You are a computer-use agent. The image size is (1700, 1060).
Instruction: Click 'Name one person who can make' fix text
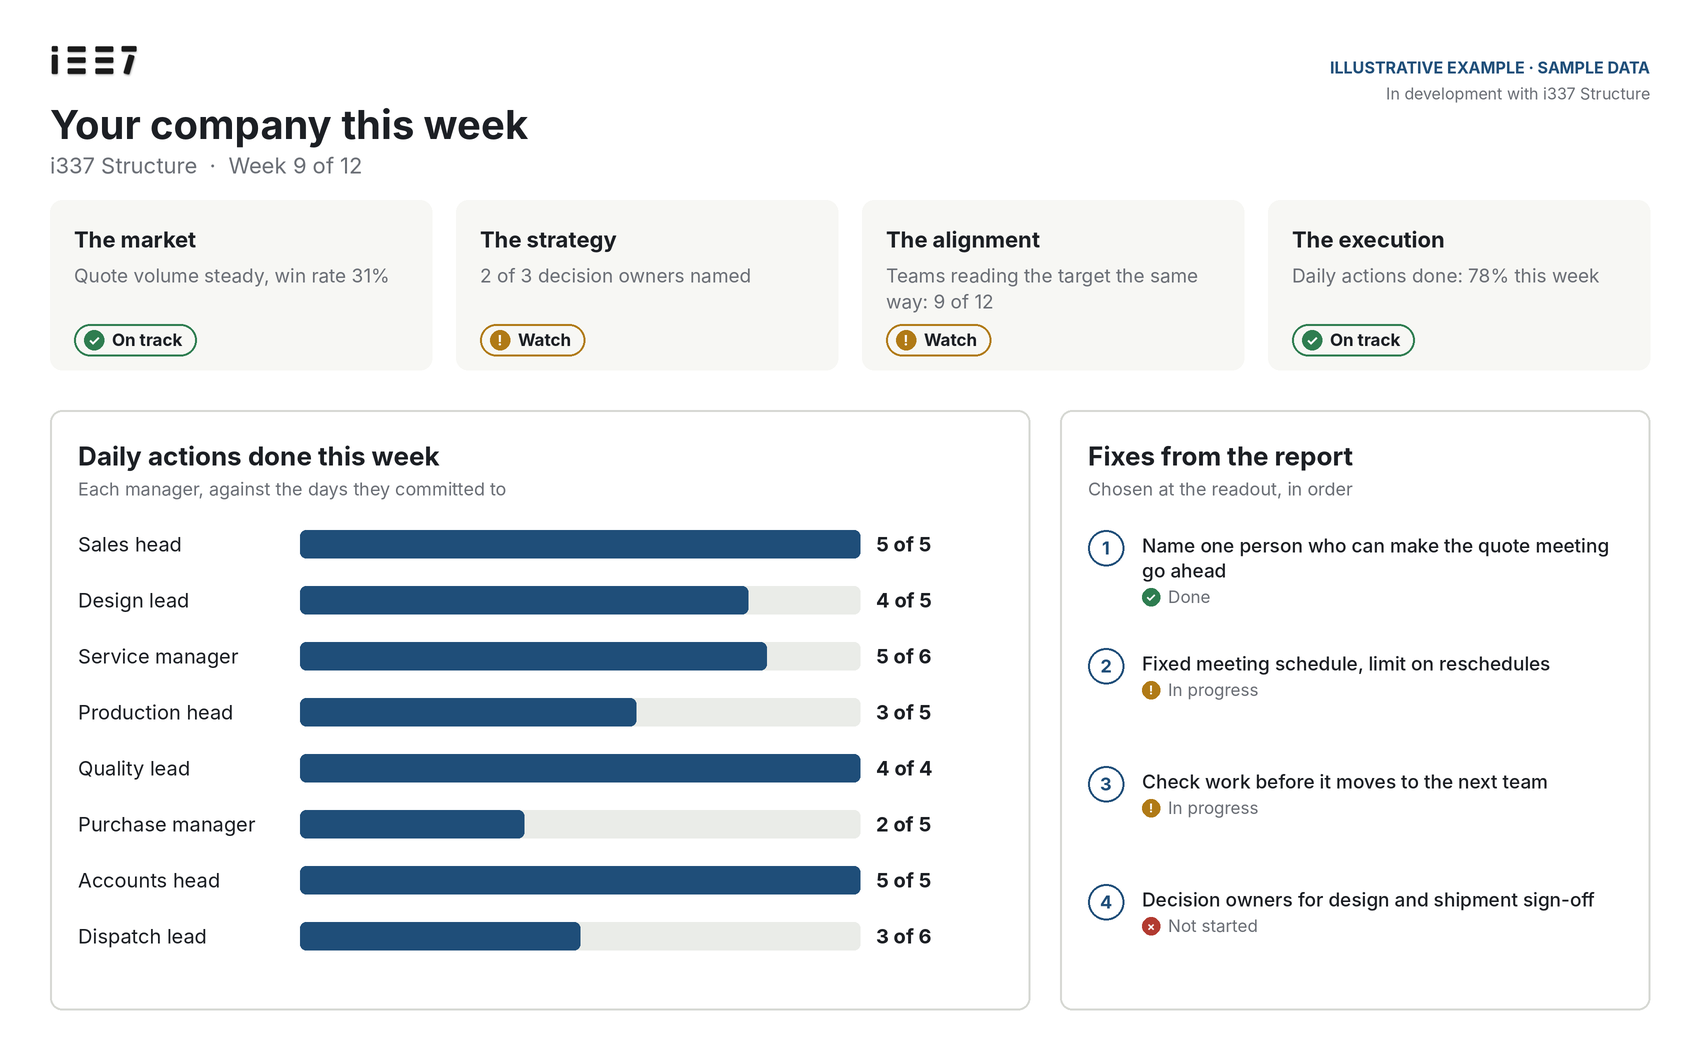(1375, 558)
